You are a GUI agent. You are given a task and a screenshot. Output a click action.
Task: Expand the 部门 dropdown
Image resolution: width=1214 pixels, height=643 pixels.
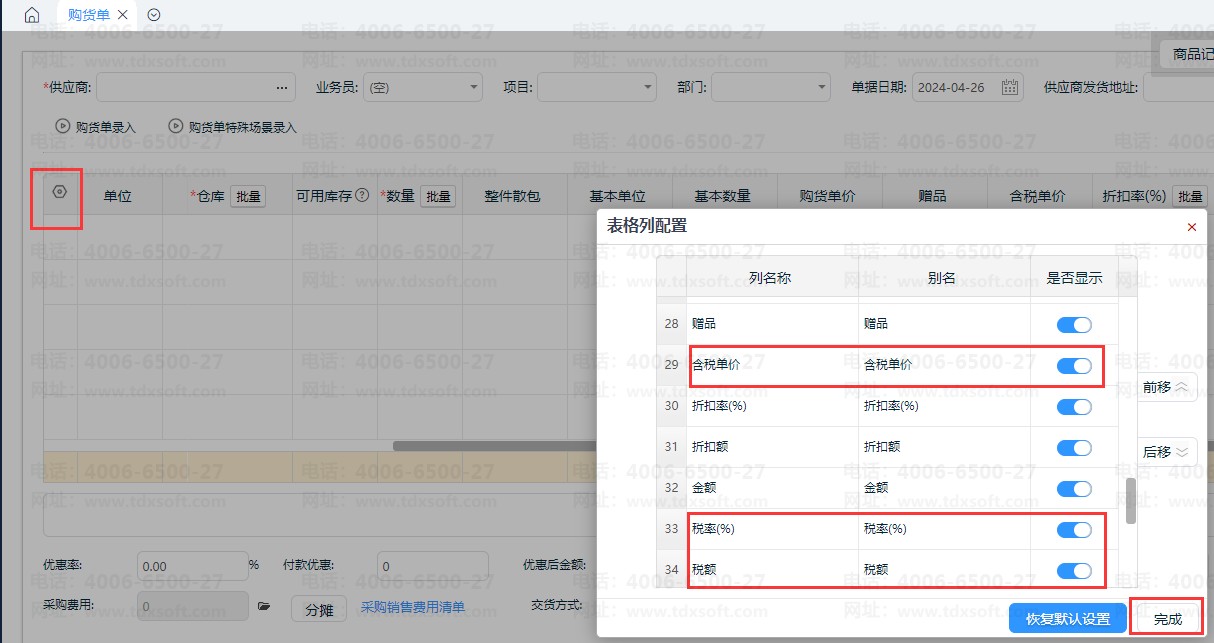click(820, 88)
